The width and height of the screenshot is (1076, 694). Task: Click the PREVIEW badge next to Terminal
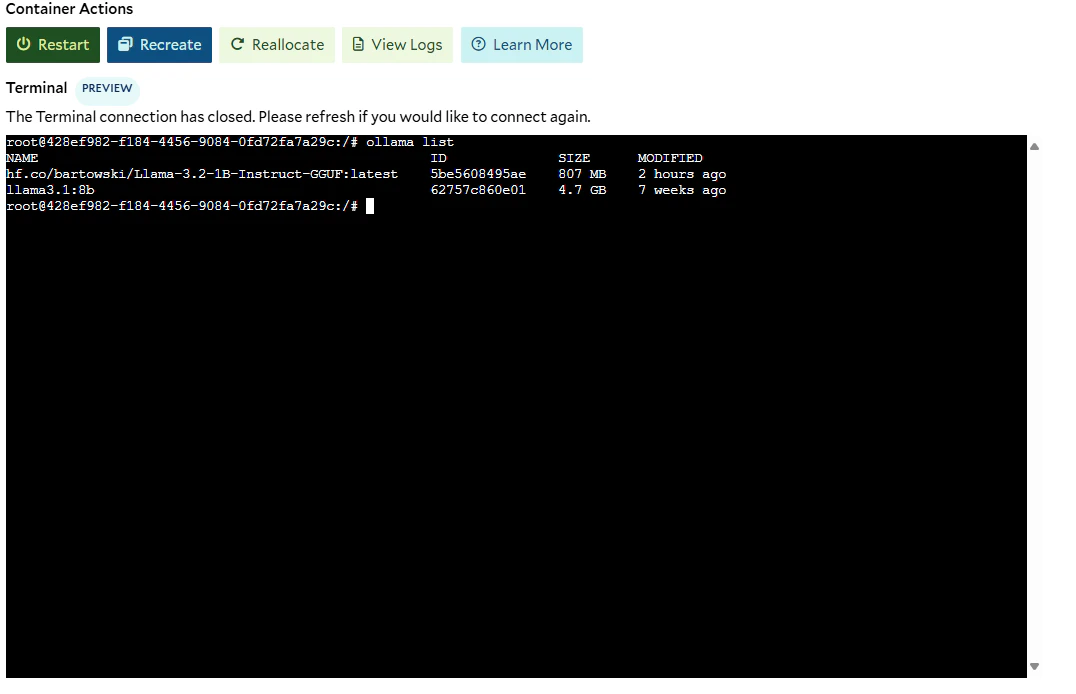tap(107, 88)
